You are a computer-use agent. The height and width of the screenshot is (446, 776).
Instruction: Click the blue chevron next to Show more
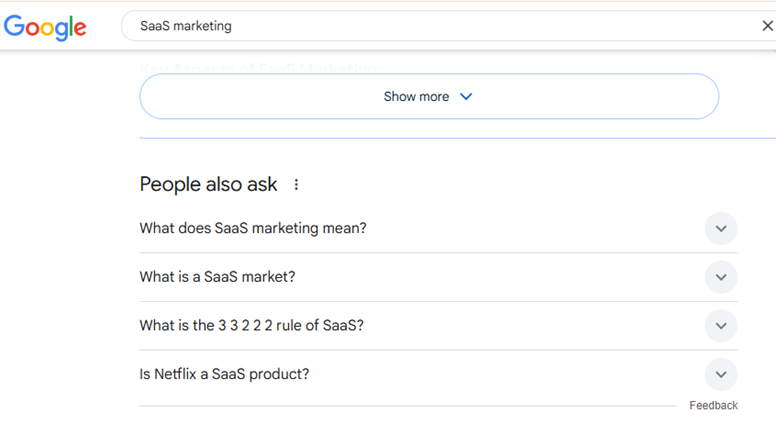[466, 97]
